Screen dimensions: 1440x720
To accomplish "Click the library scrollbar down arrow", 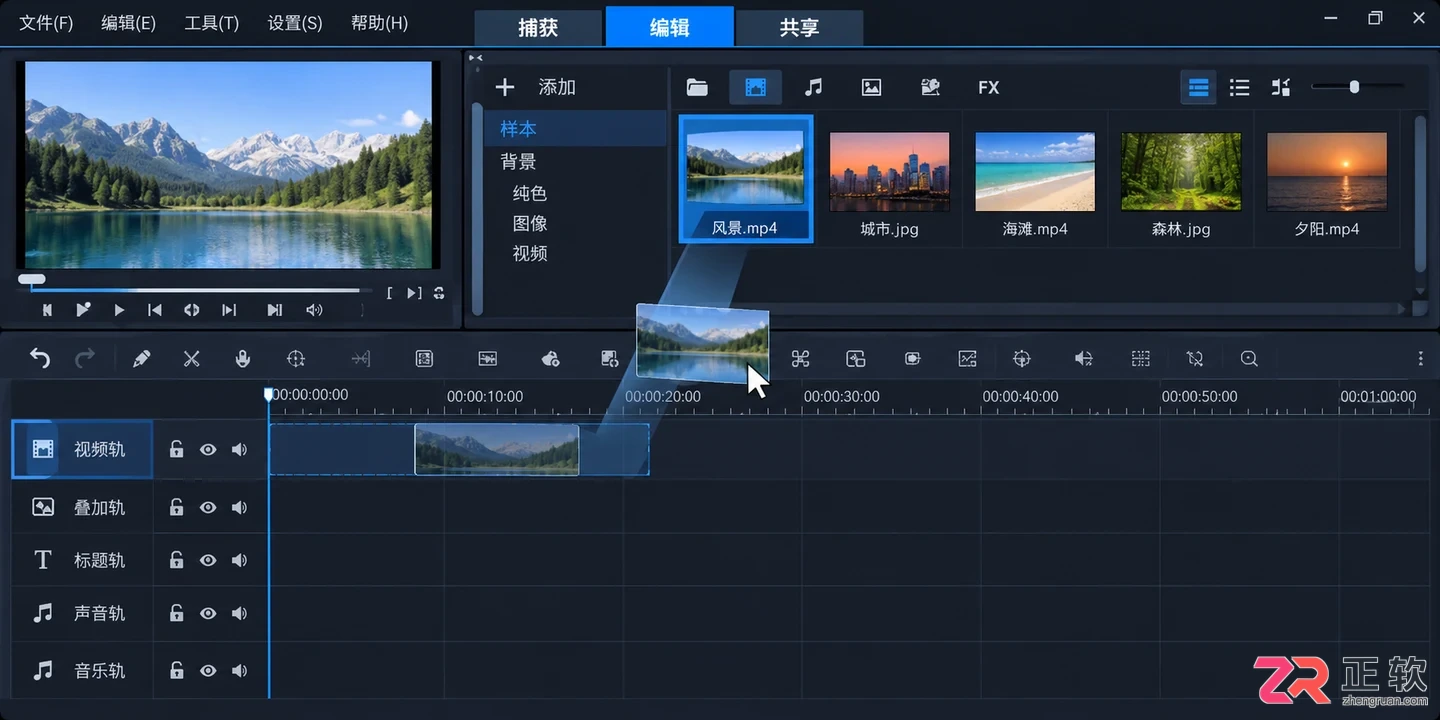I will click(x=1420, y=291).
